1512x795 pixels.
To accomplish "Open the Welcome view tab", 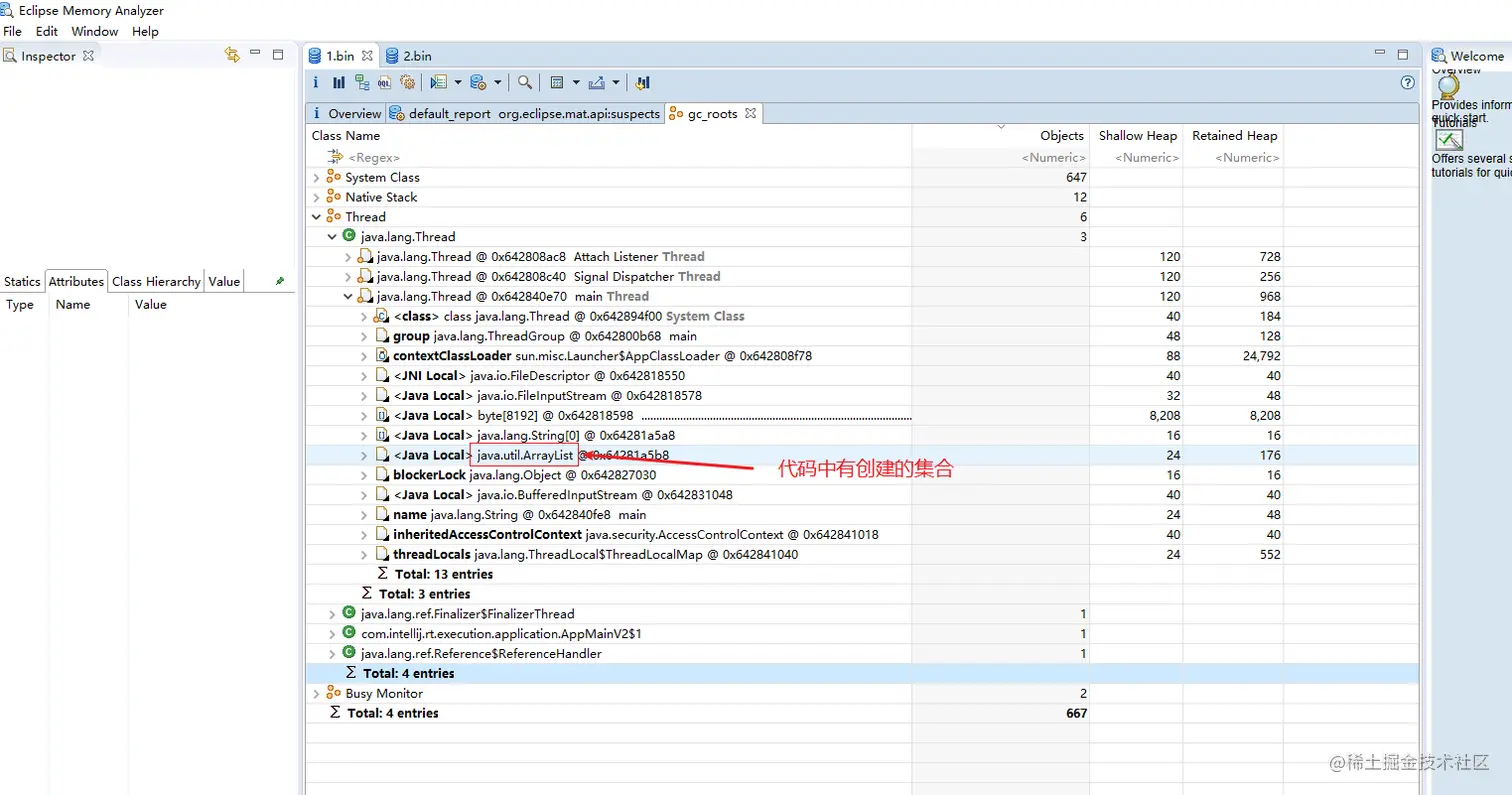I will 1469,56.
